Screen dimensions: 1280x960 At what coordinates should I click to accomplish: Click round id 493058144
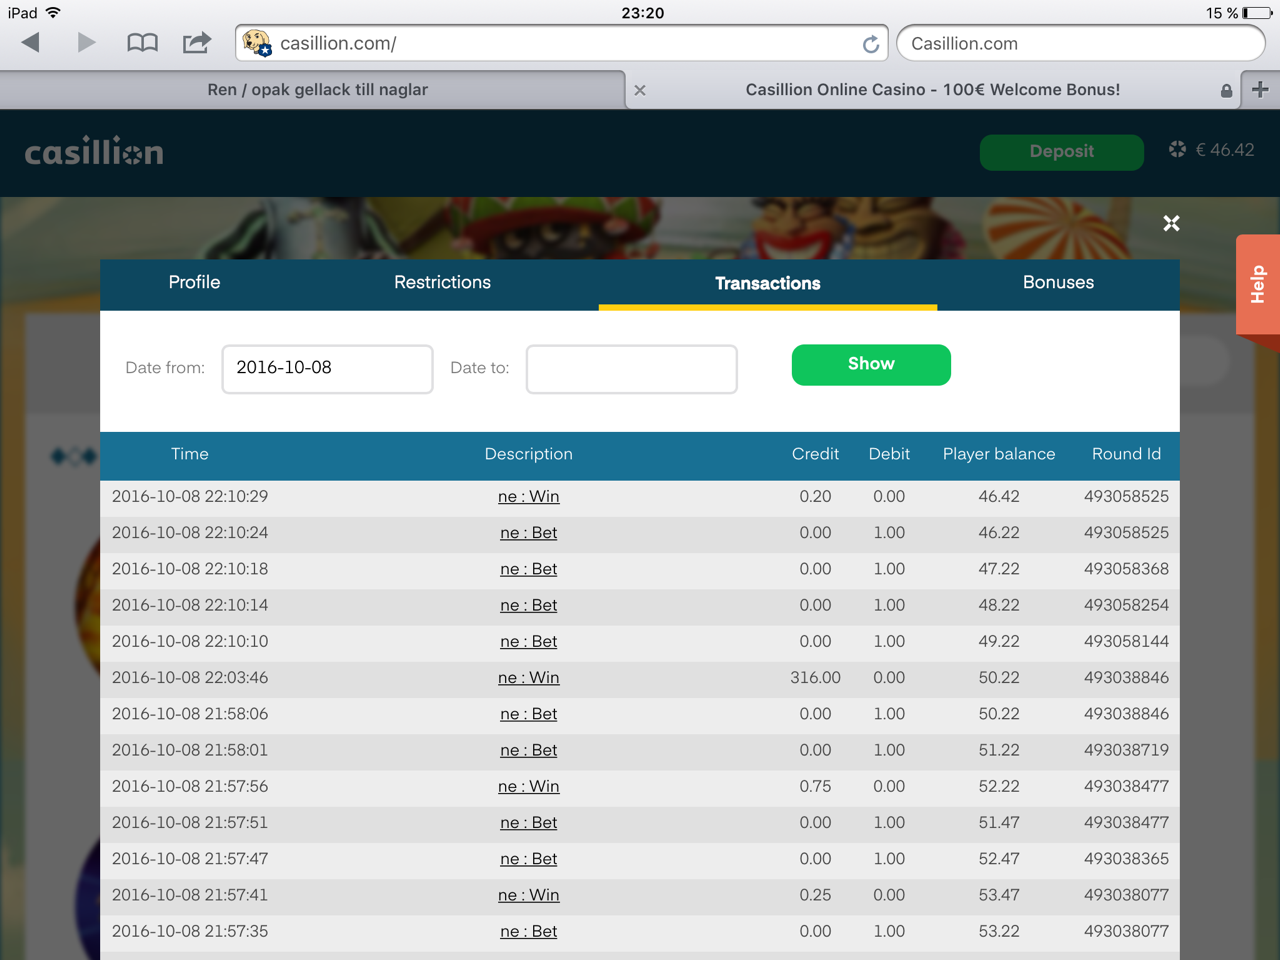tap(1126, 642)
